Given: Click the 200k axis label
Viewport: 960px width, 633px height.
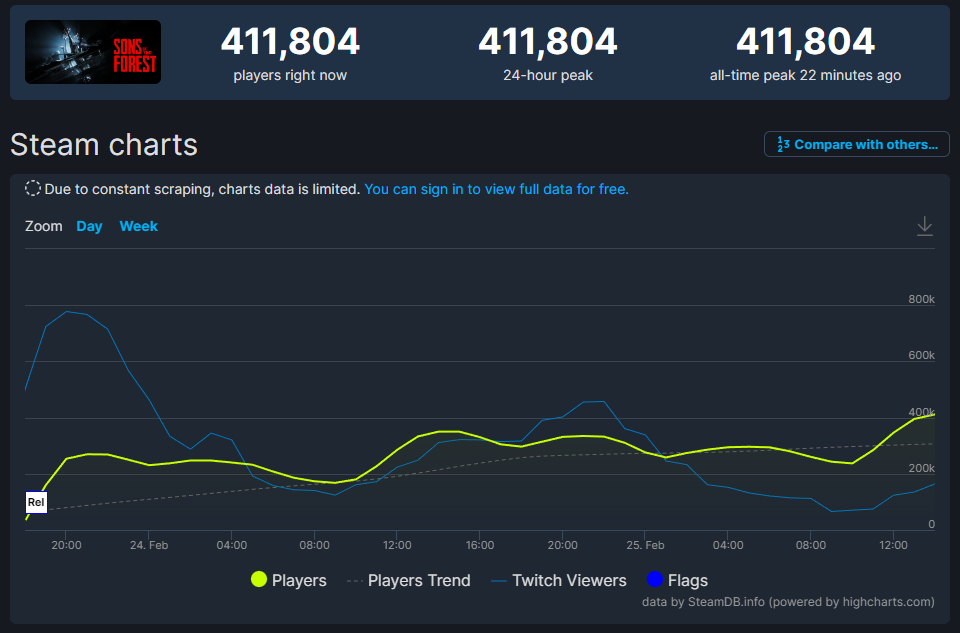Looking at the screenshot, I should (x=921, y=468).
